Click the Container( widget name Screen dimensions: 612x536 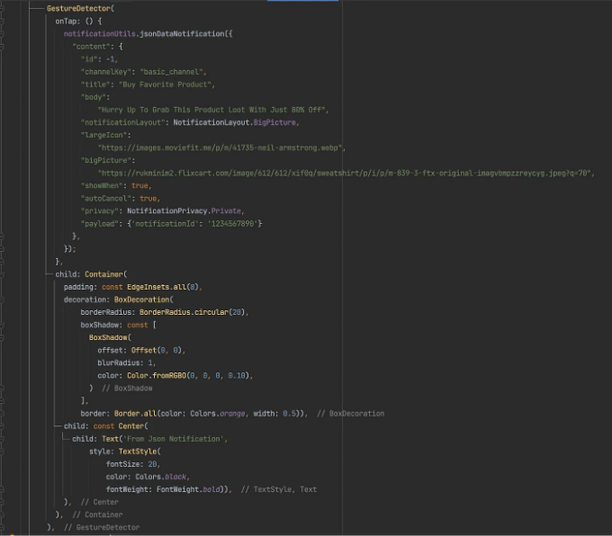coord(106,274)
